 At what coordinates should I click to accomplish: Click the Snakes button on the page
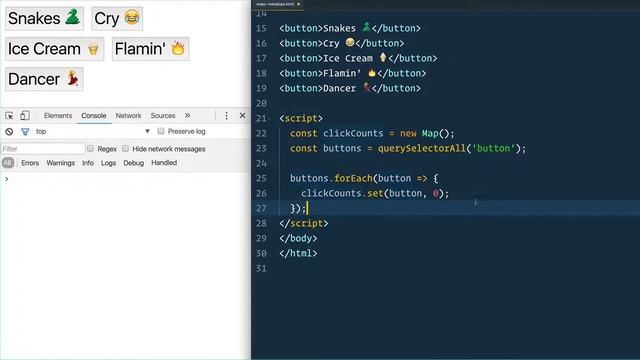click(x=44, y=18)
